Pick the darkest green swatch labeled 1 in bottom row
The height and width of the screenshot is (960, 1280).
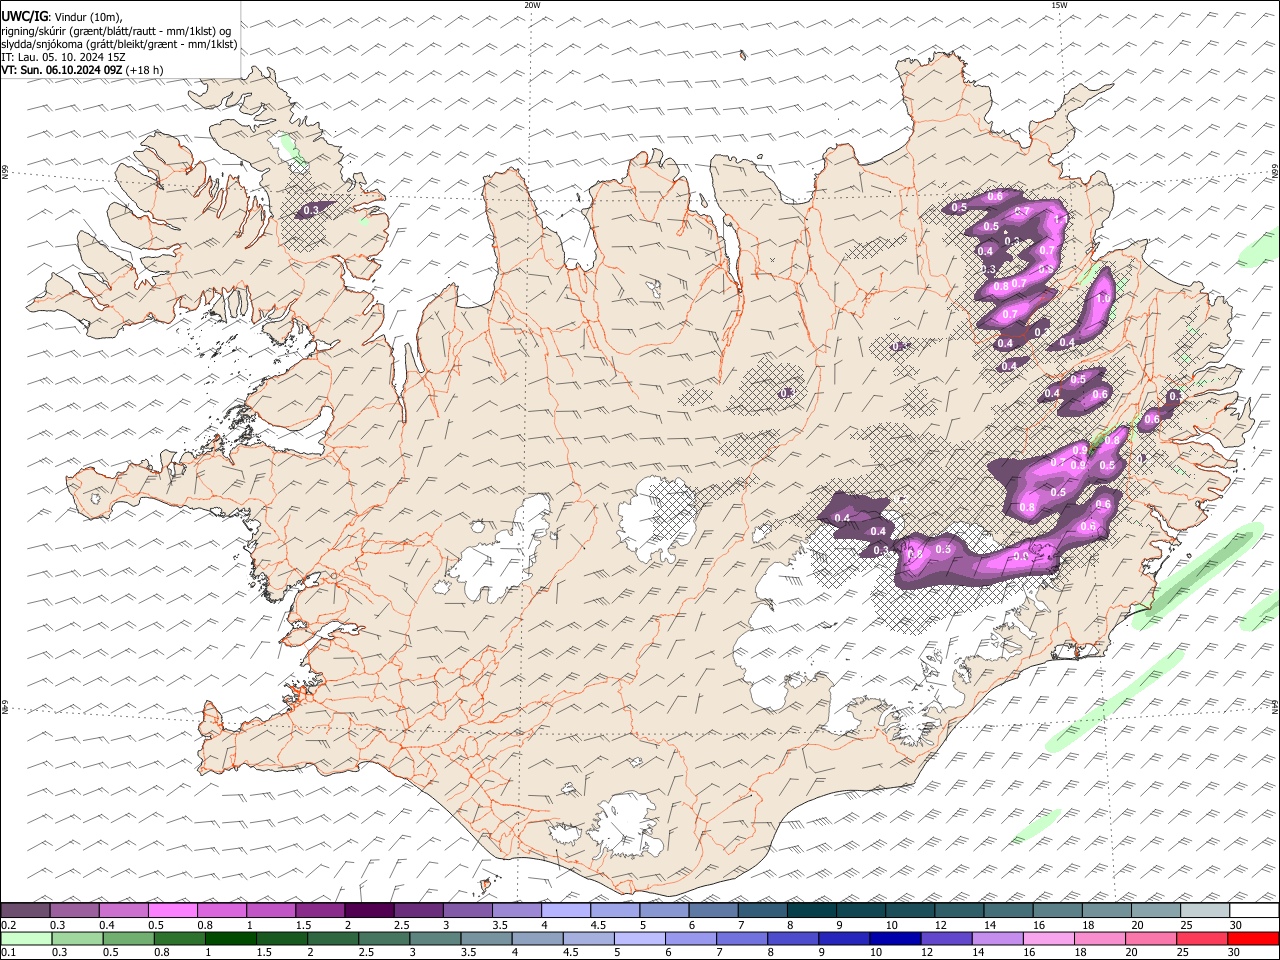(230, 938)
